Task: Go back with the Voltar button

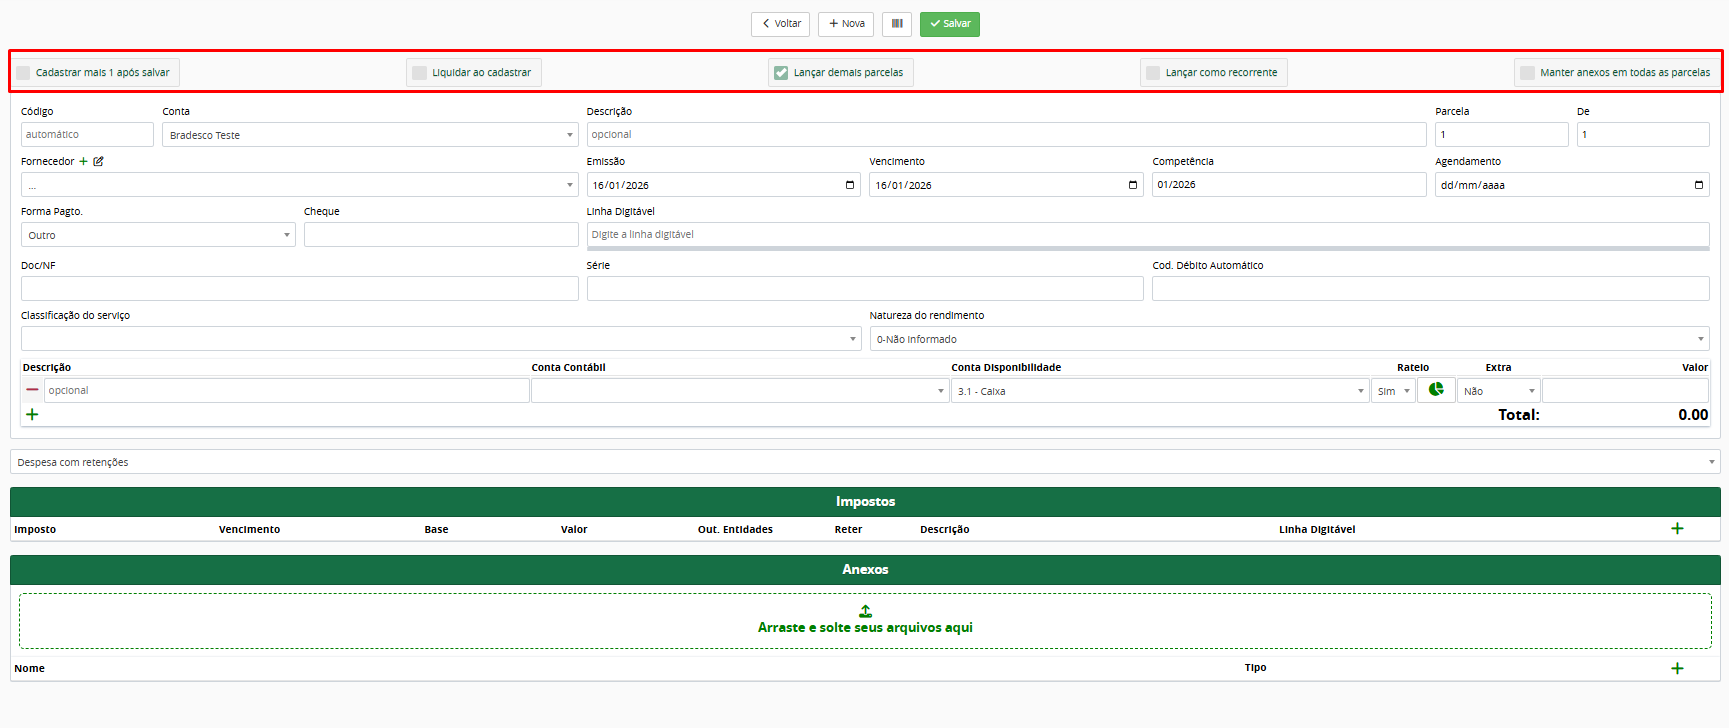Action: (x=780, y=24)
